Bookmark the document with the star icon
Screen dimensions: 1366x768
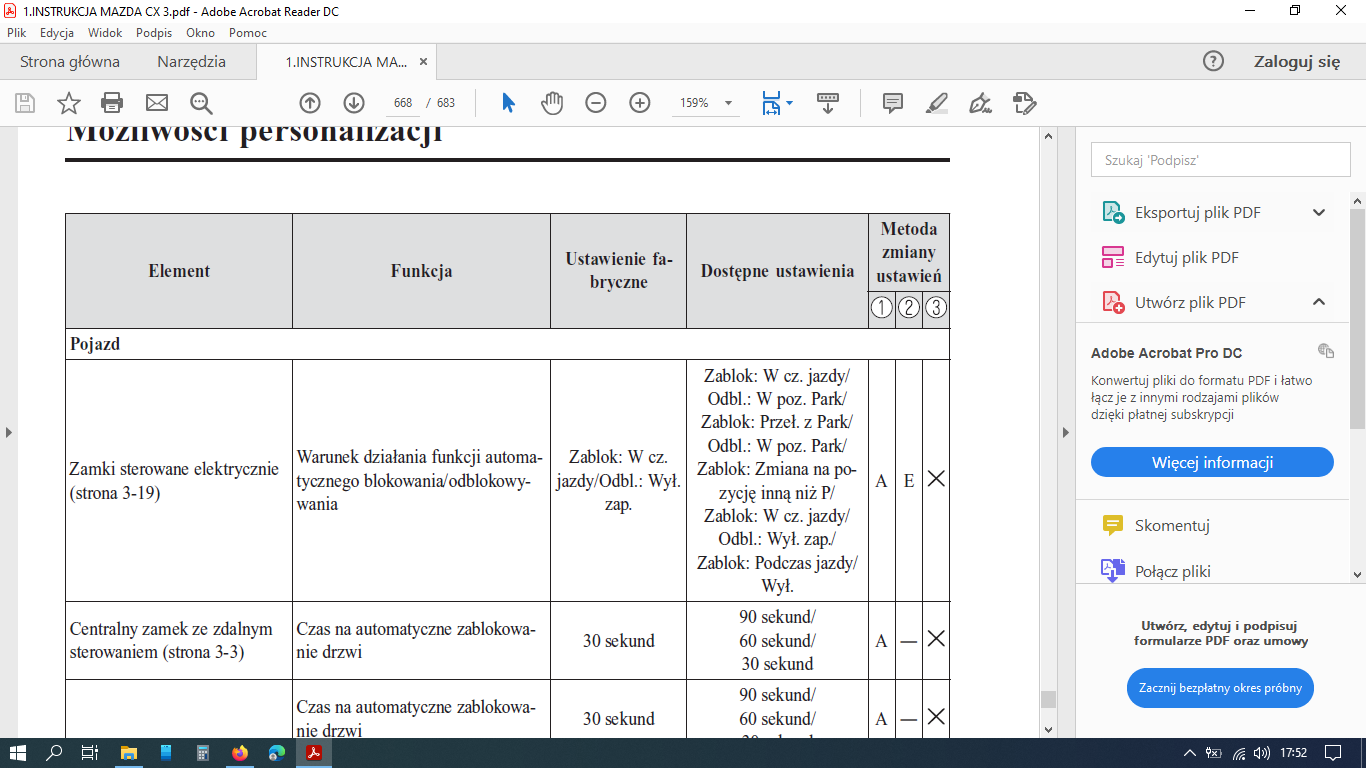coord(68,103)
